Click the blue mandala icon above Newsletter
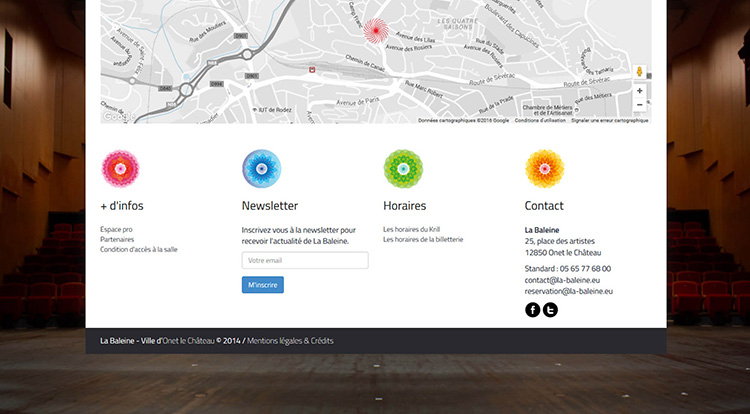Image resolution: width=750 pixels, height=414 pixels. [x=262, y=169]
